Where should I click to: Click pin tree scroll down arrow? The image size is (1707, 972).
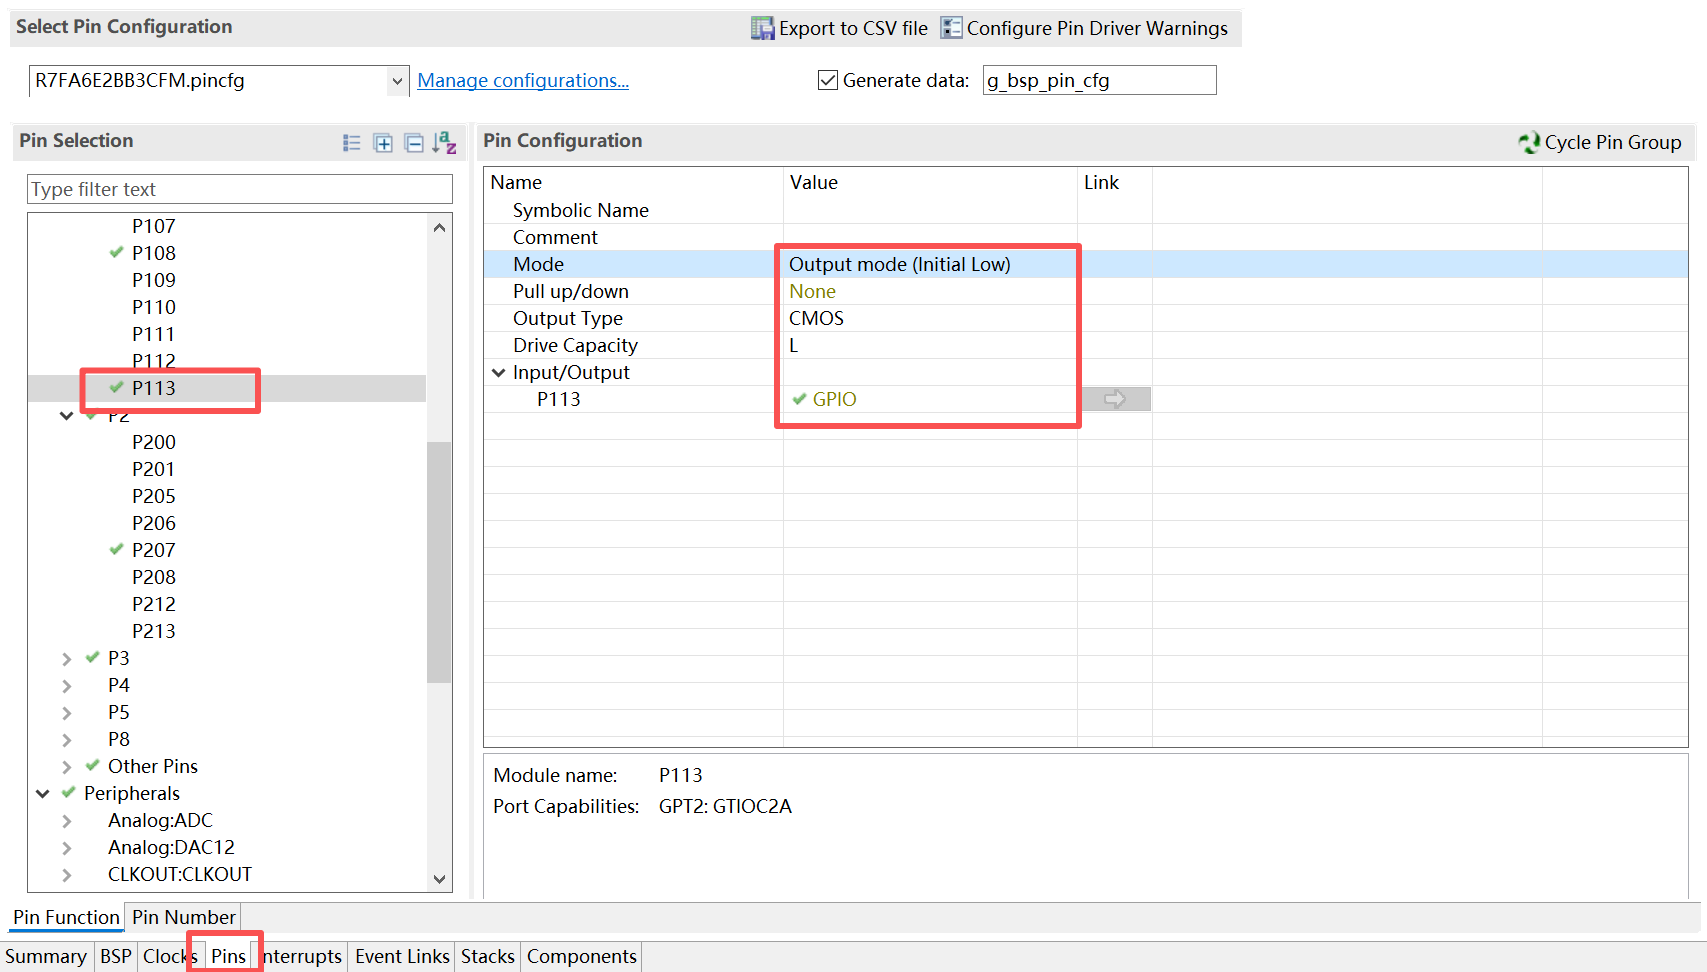pyautogui.click(x=439, y=879)
